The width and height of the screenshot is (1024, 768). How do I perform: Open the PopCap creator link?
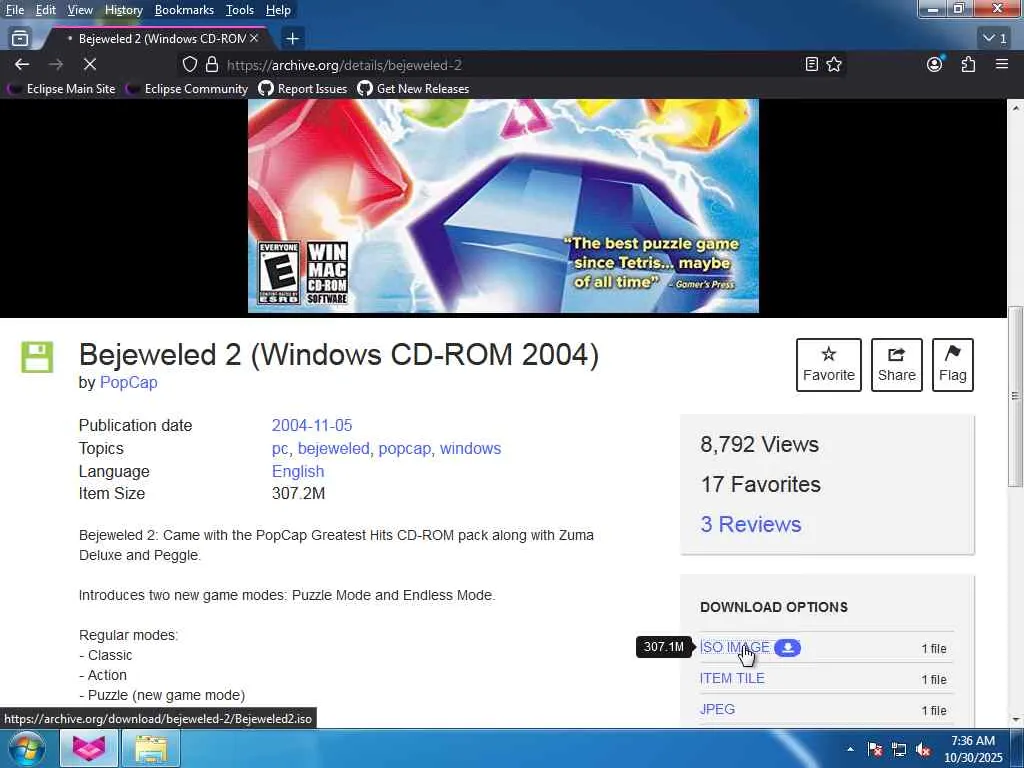[x=129, y=383]
